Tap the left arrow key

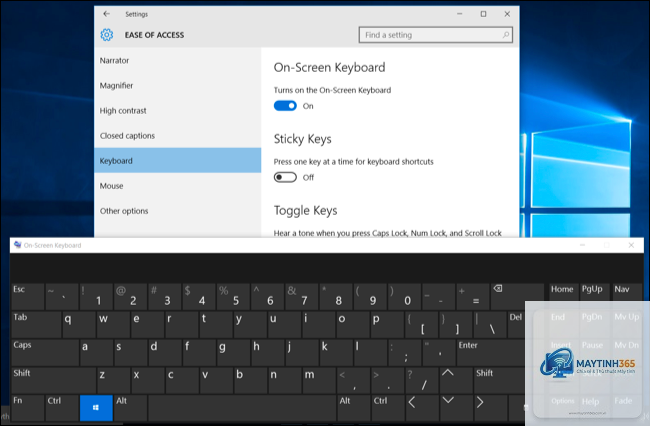click(x=422, y=408)
